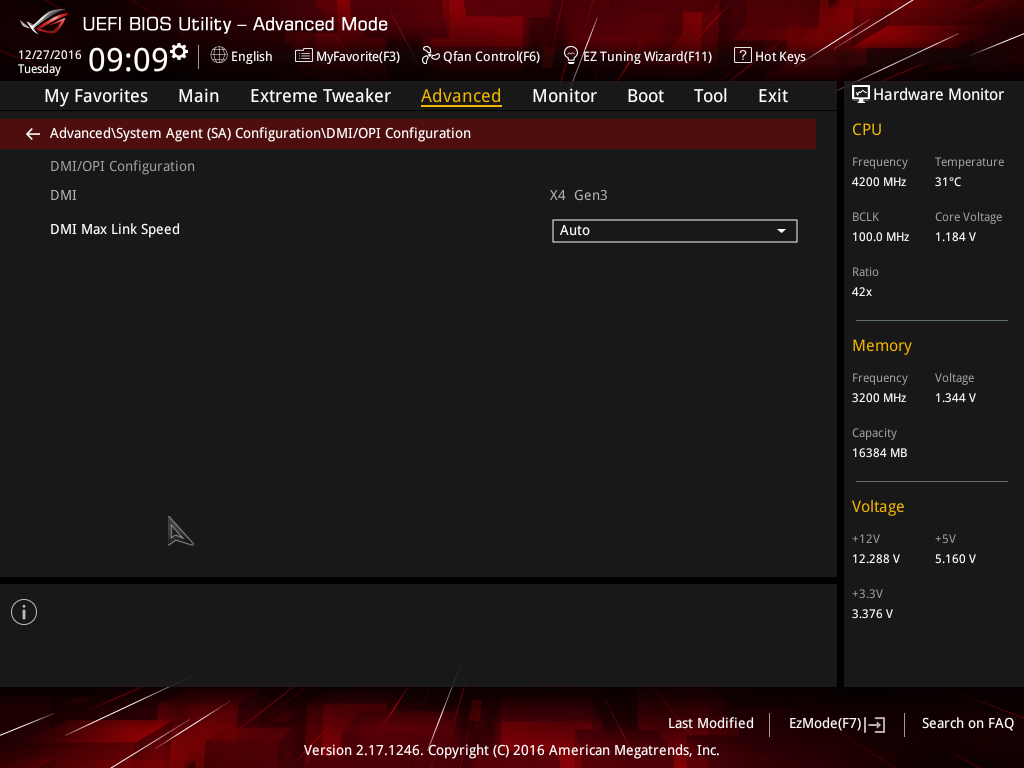Viewport: 1024px width, 768px height.
Task: Click the DMI/OPI Configuration heading
Action: (122, 167)
